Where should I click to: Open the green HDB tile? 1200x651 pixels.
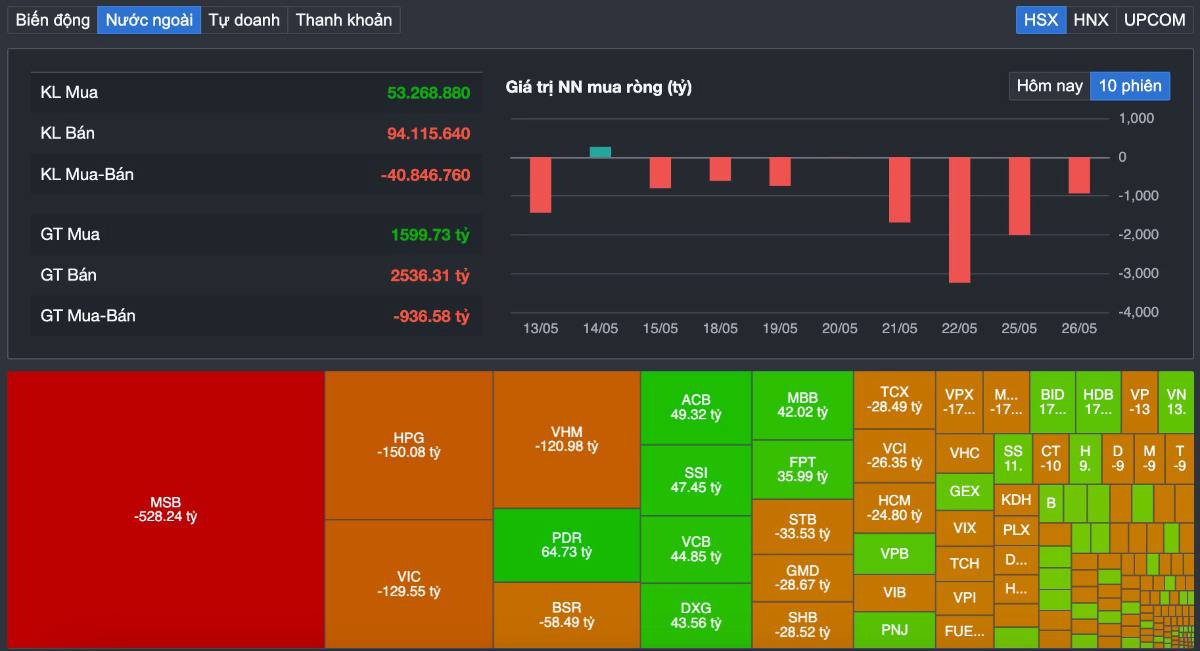click(1098, 402)
